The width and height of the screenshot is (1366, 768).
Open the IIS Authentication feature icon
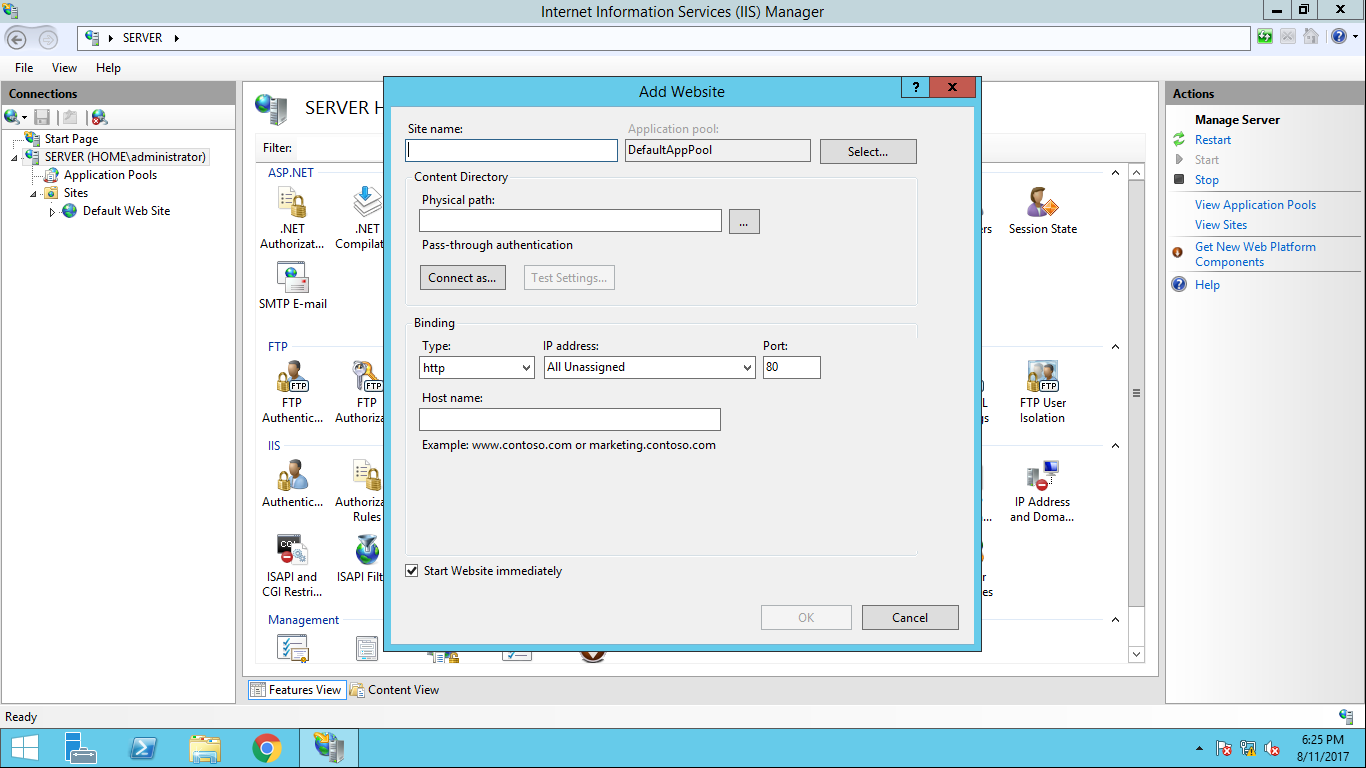click(292, 475)
